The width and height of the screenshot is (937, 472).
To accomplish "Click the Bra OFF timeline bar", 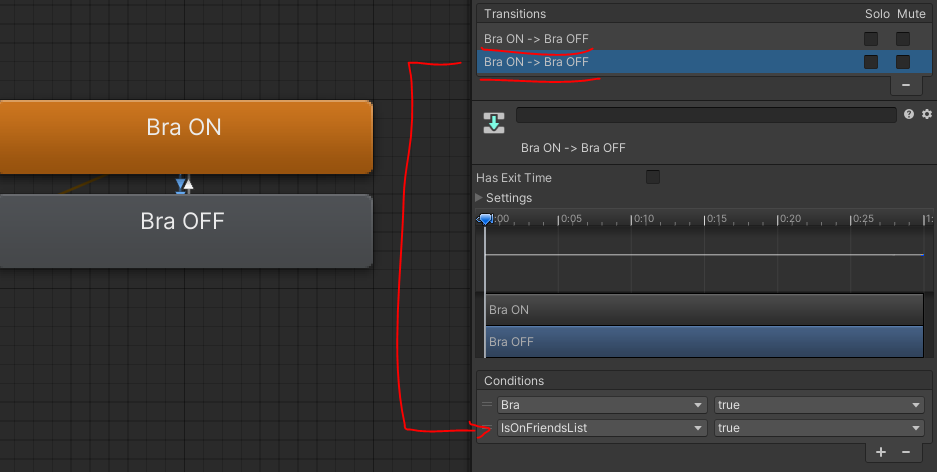I will point(705,342).
